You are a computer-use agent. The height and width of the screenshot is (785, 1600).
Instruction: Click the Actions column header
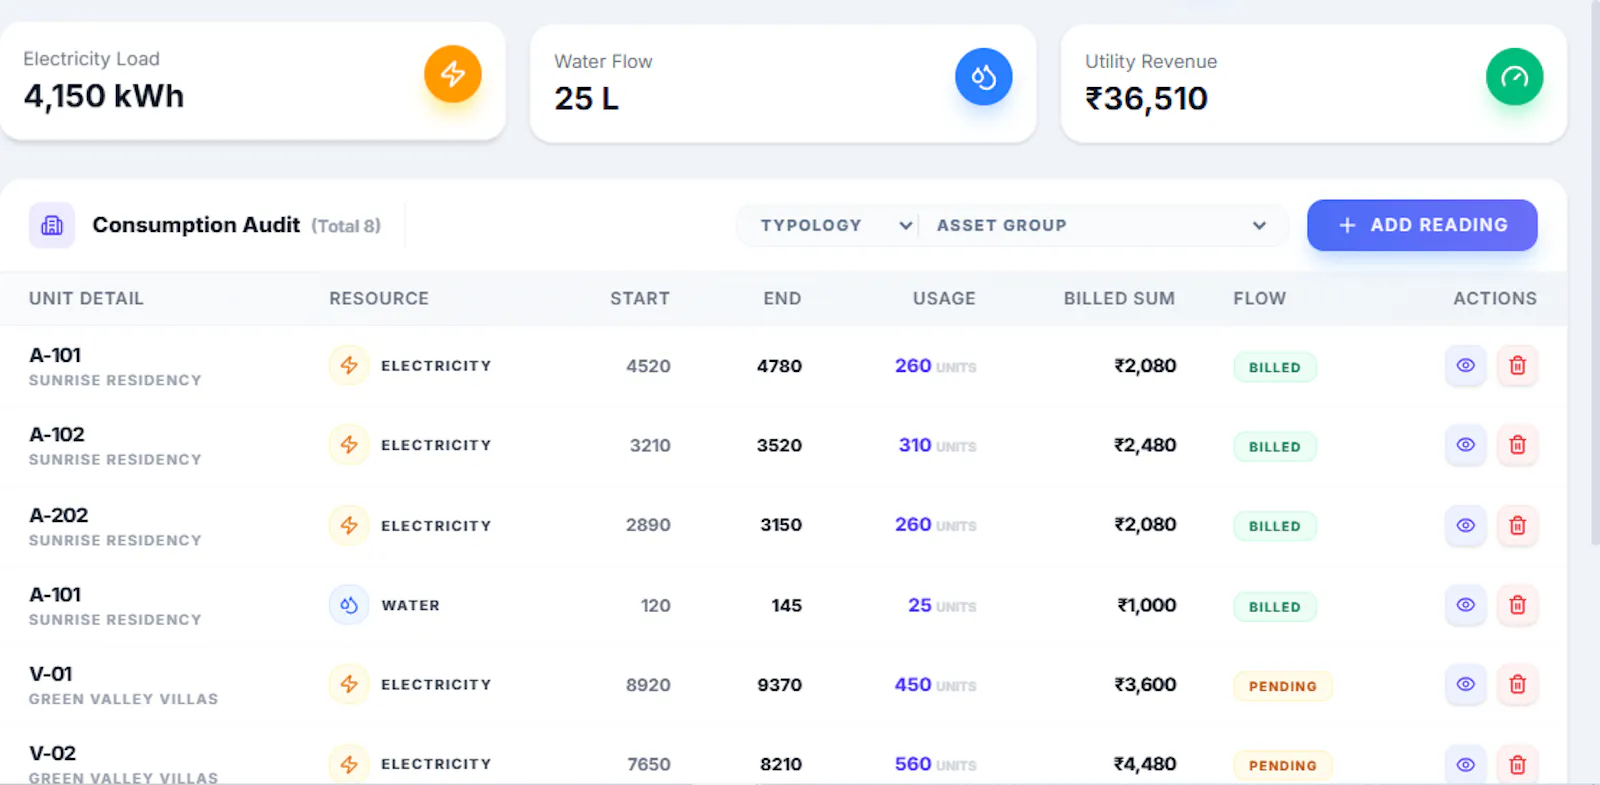coord(1495,298)
